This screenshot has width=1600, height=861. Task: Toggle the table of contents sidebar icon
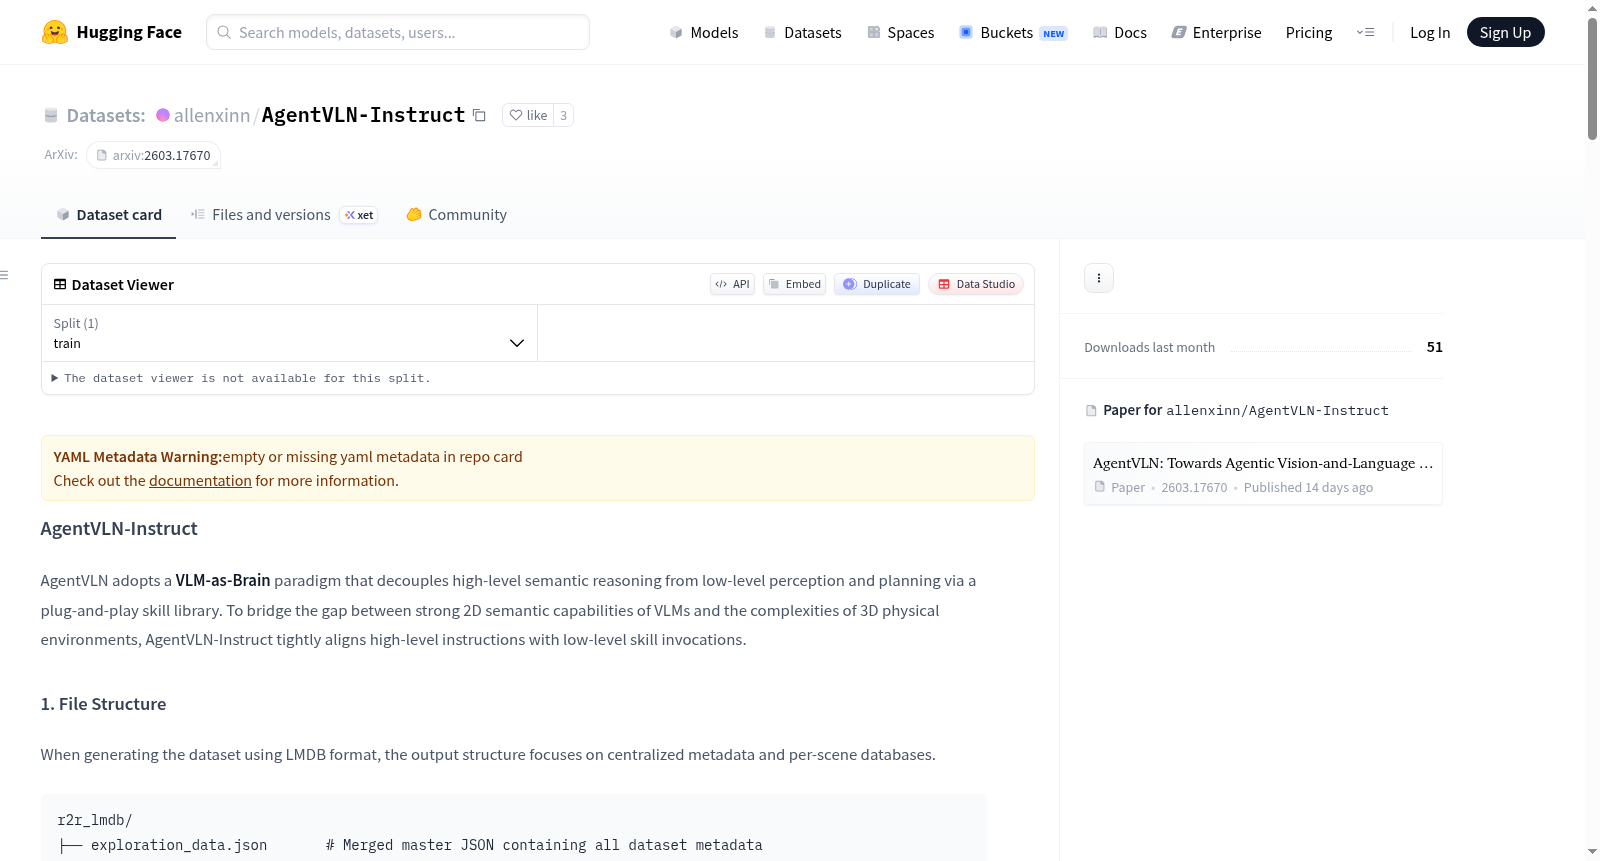click(5, 275)
